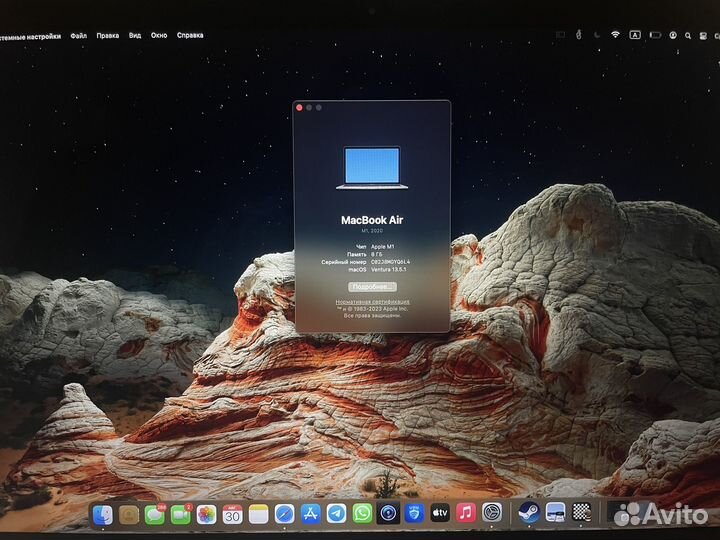Click the serial number value
This screenshot has height=540, width=720.
click(390, 262)
